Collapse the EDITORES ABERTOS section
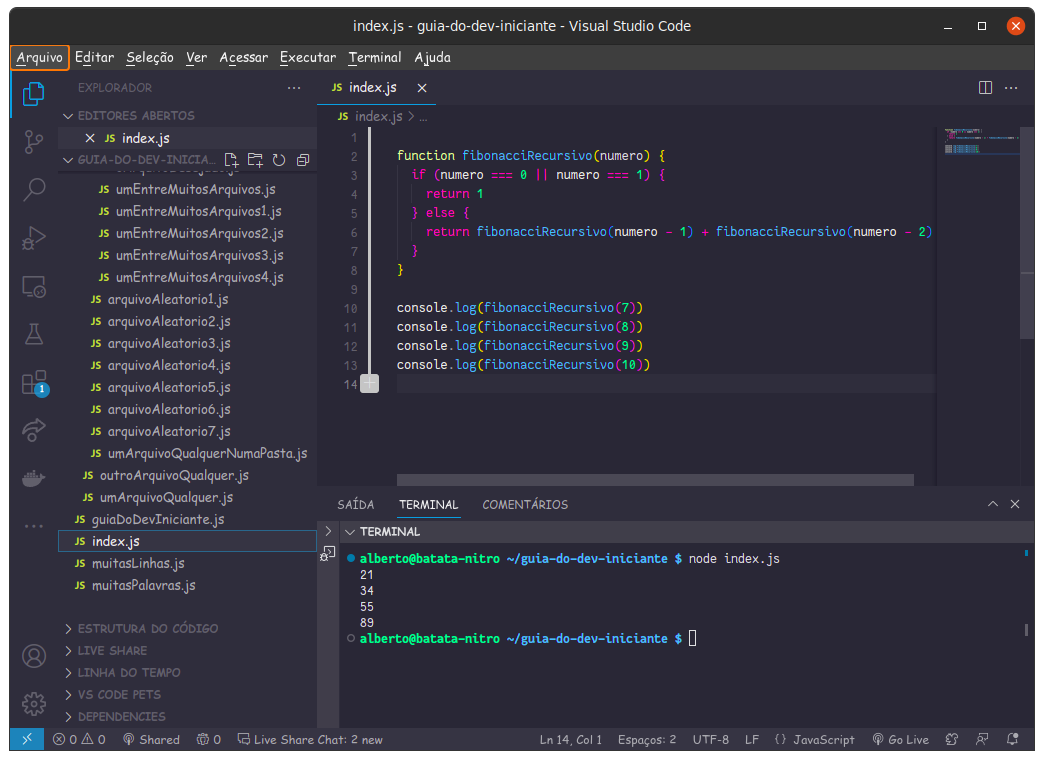The height and width of the screenshot is (760, 1044). (136, 116)
